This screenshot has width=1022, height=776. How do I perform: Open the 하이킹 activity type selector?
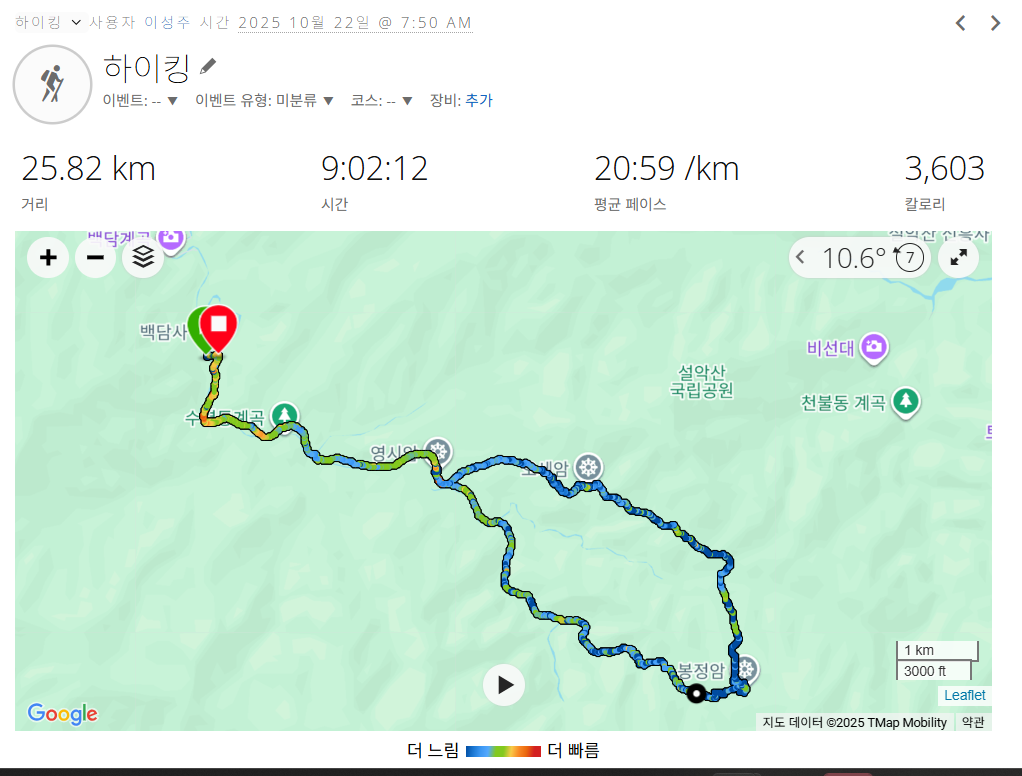coord(49,22)
